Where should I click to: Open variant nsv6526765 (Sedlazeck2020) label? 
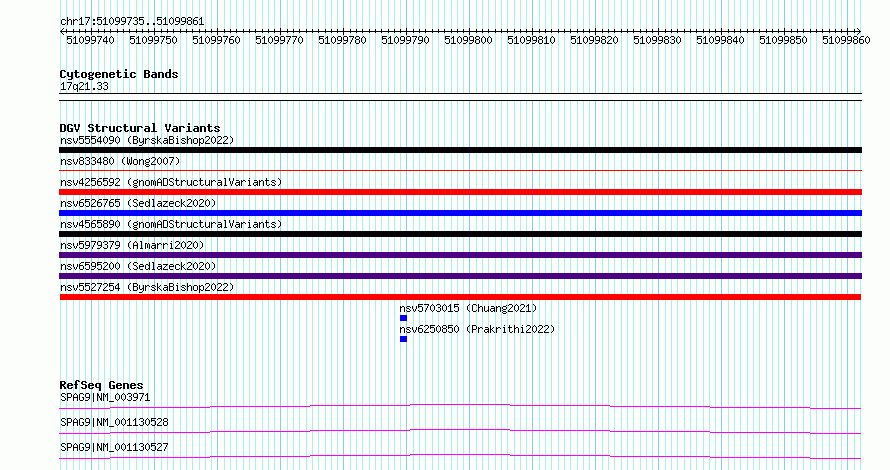pos(138,203)
